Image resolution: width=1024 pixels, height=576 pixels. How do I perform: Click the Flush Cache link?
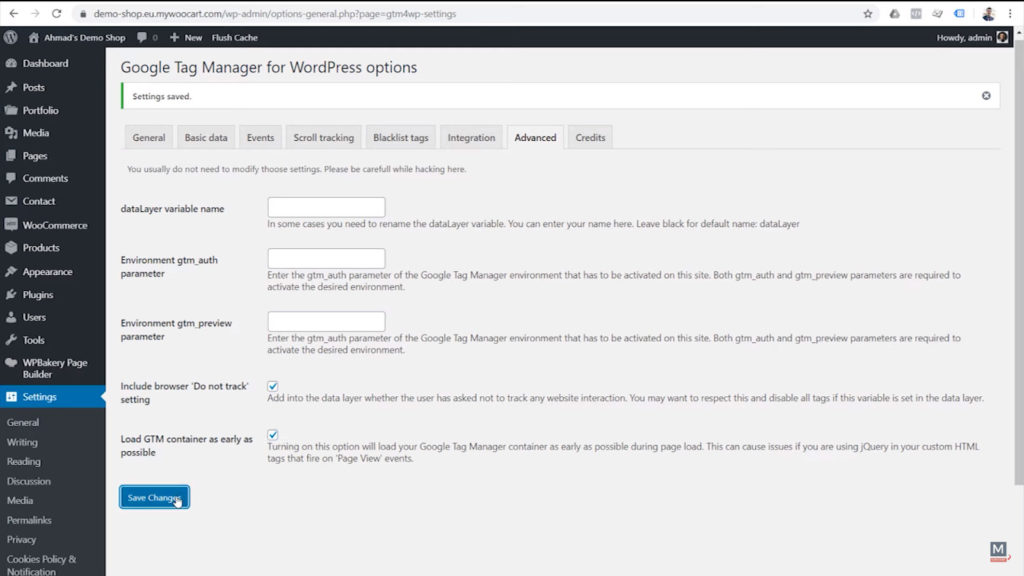234,37
